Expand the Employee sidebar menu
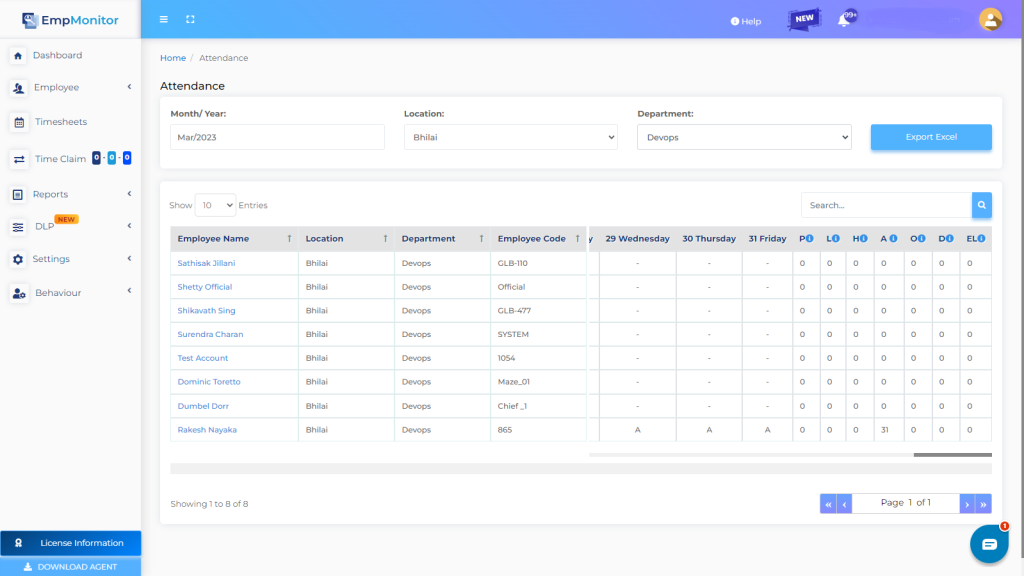1024x576 pixels. tap(71, 87)
